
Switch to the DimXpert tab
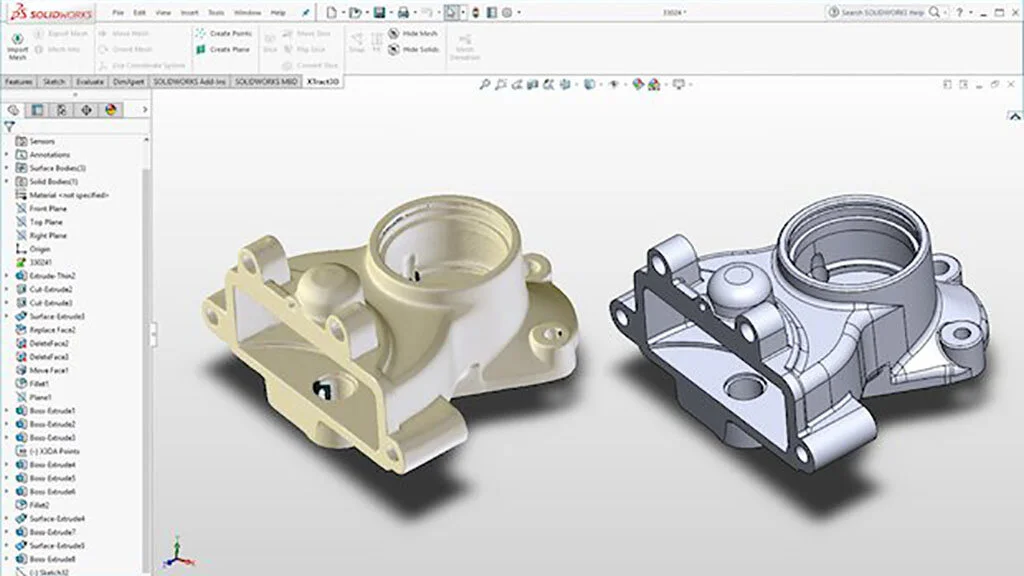coord(129,82)
